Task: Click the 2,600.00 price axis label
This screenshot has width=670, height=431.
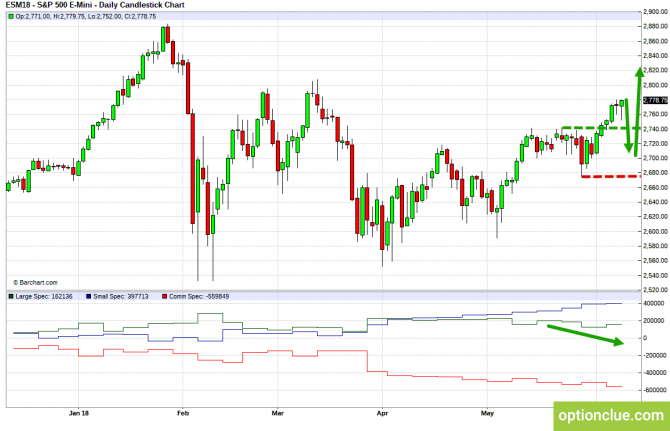Action: coord(655,232)
